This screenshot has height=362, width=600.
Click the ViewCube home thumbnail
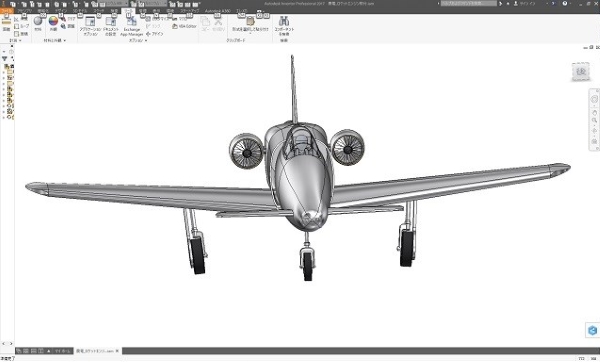point(581,72)
